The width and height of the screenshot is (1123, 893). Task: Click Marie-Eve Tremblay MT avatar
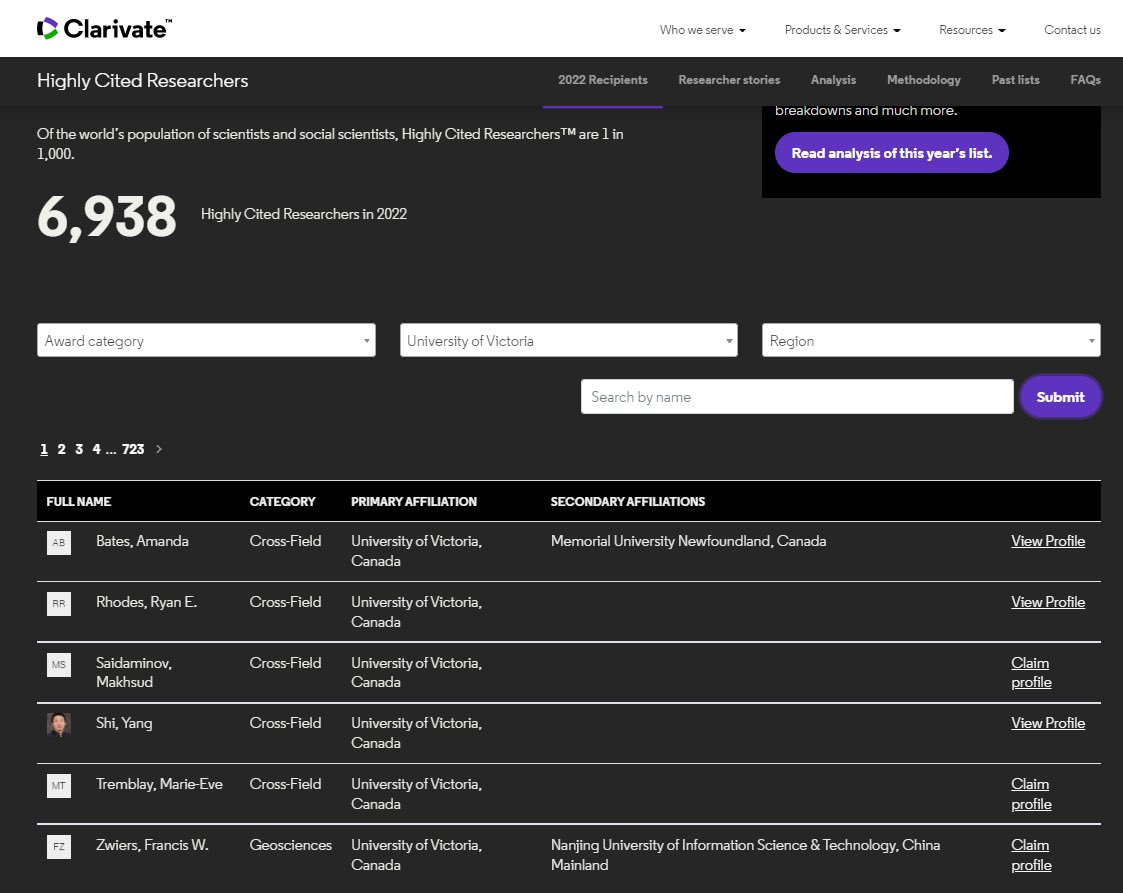coord(59,786)
